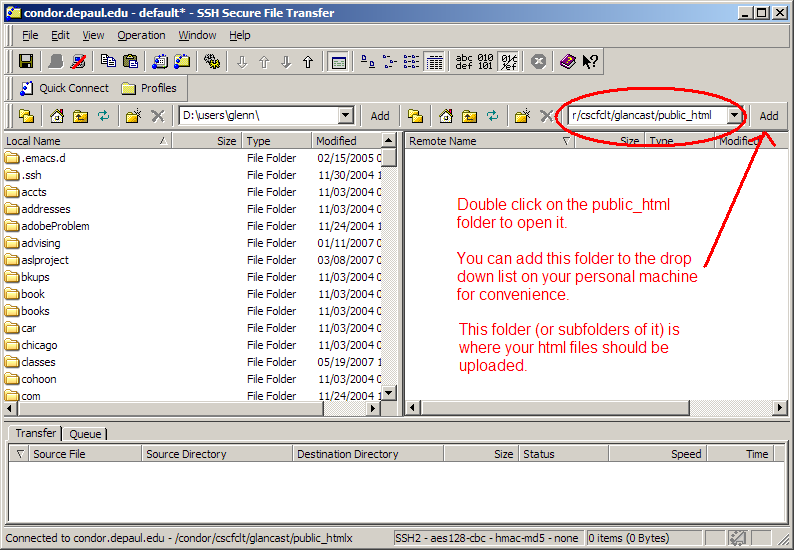794x550 pixels.
Task: Click Destination Directory column header
Action: click(368, 454)
